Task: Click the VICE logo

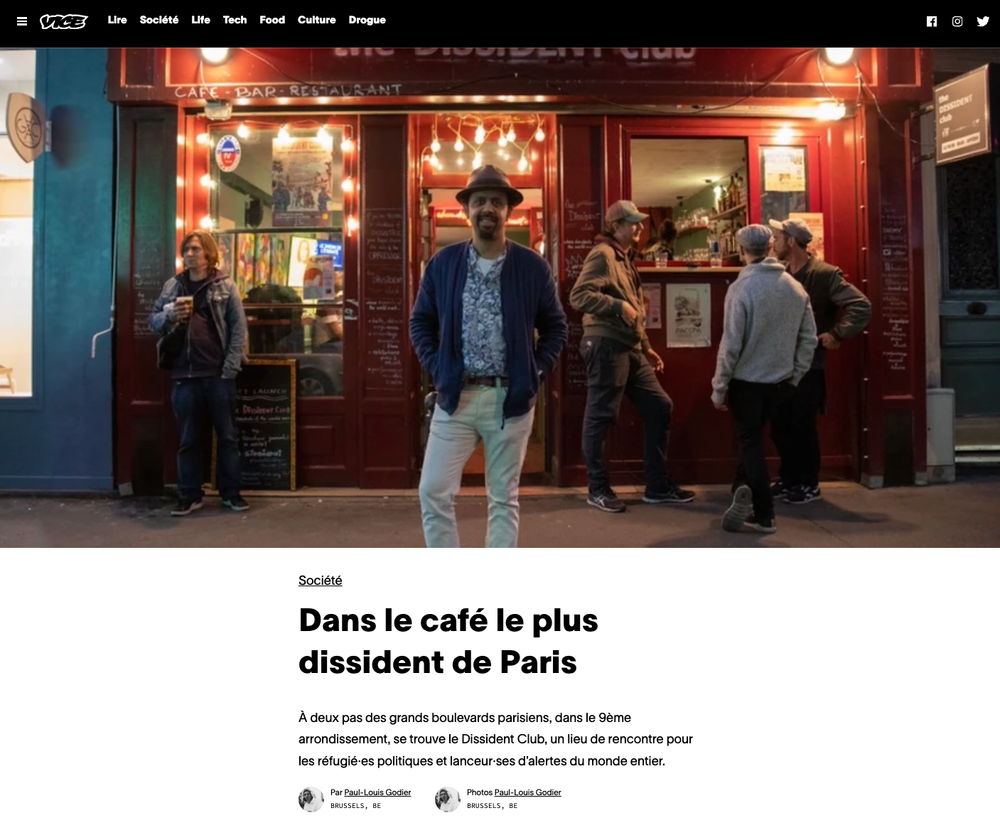Action: (x=63, y=21)
